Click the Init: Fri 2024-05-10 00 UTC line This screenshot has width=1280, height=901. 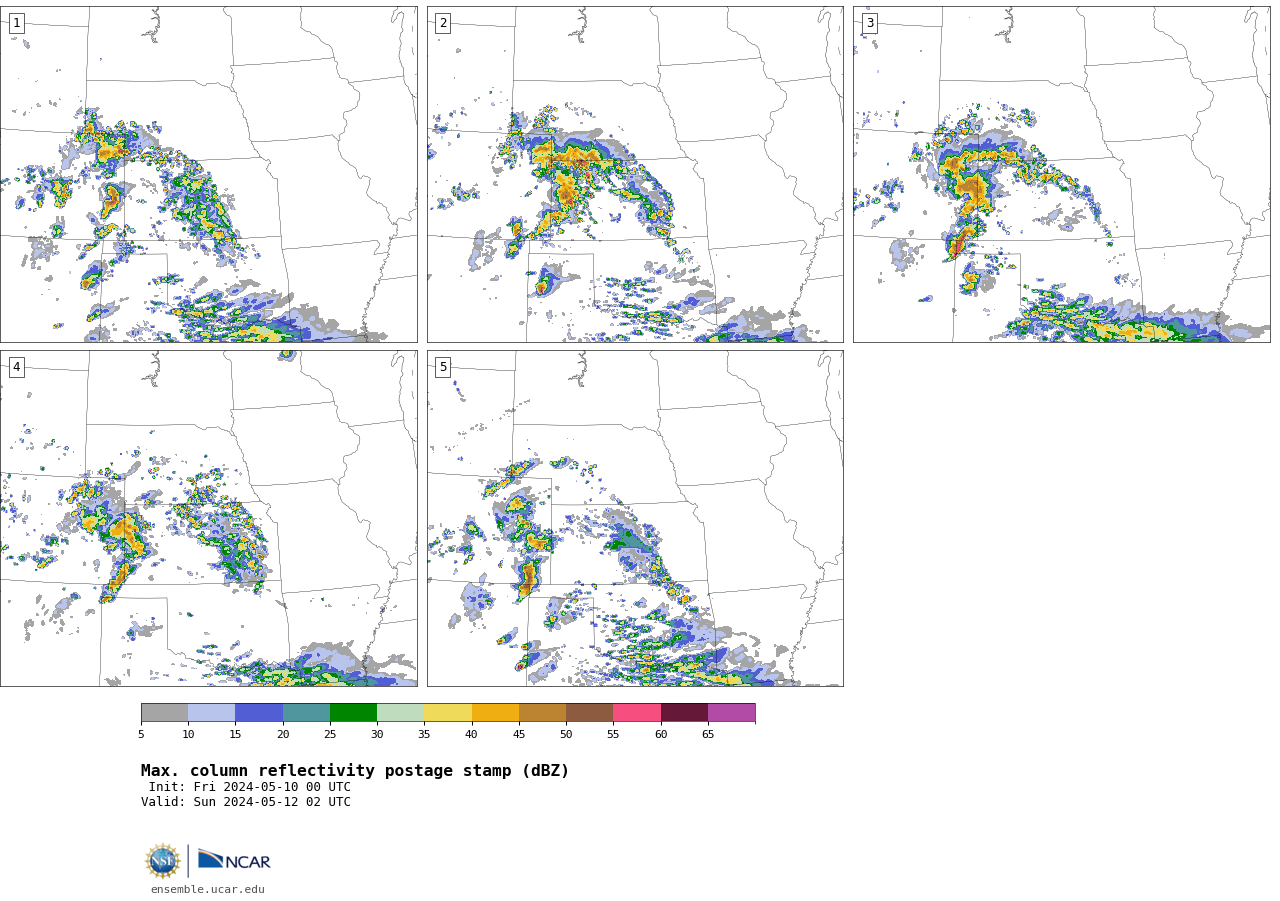coord(250,787)
